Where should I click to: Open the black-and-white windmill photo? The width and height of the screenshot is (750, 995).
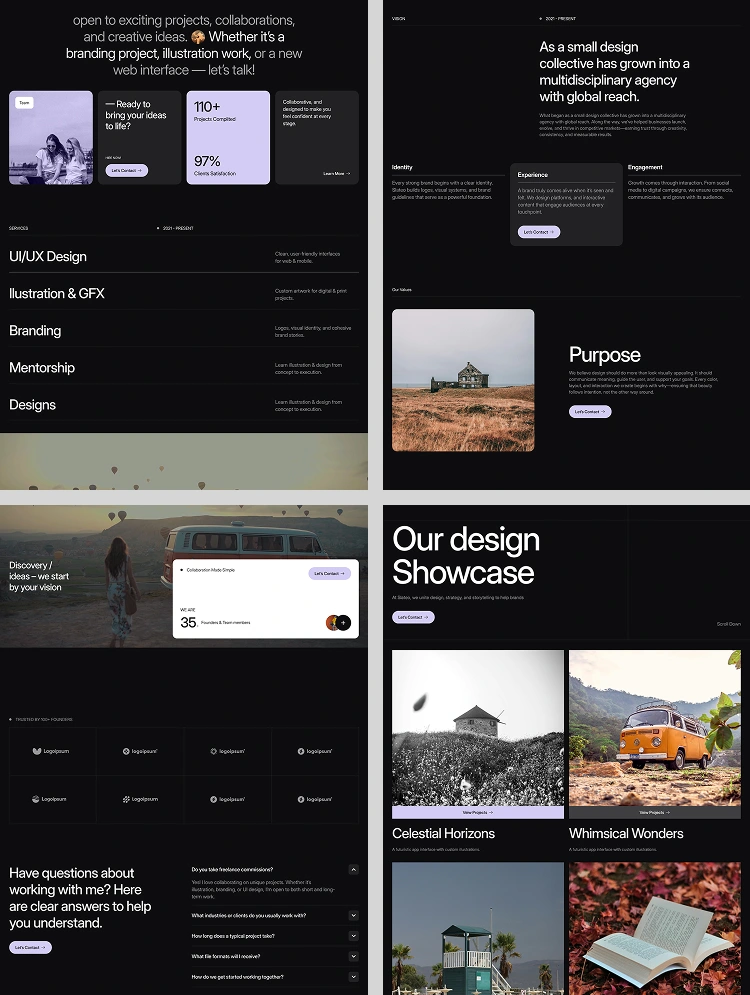(478, 728)
